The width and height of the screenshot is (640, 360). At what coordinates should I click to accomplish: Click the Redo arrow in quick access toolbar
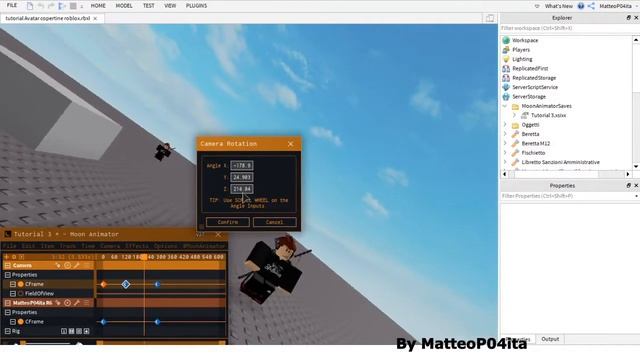51,6
